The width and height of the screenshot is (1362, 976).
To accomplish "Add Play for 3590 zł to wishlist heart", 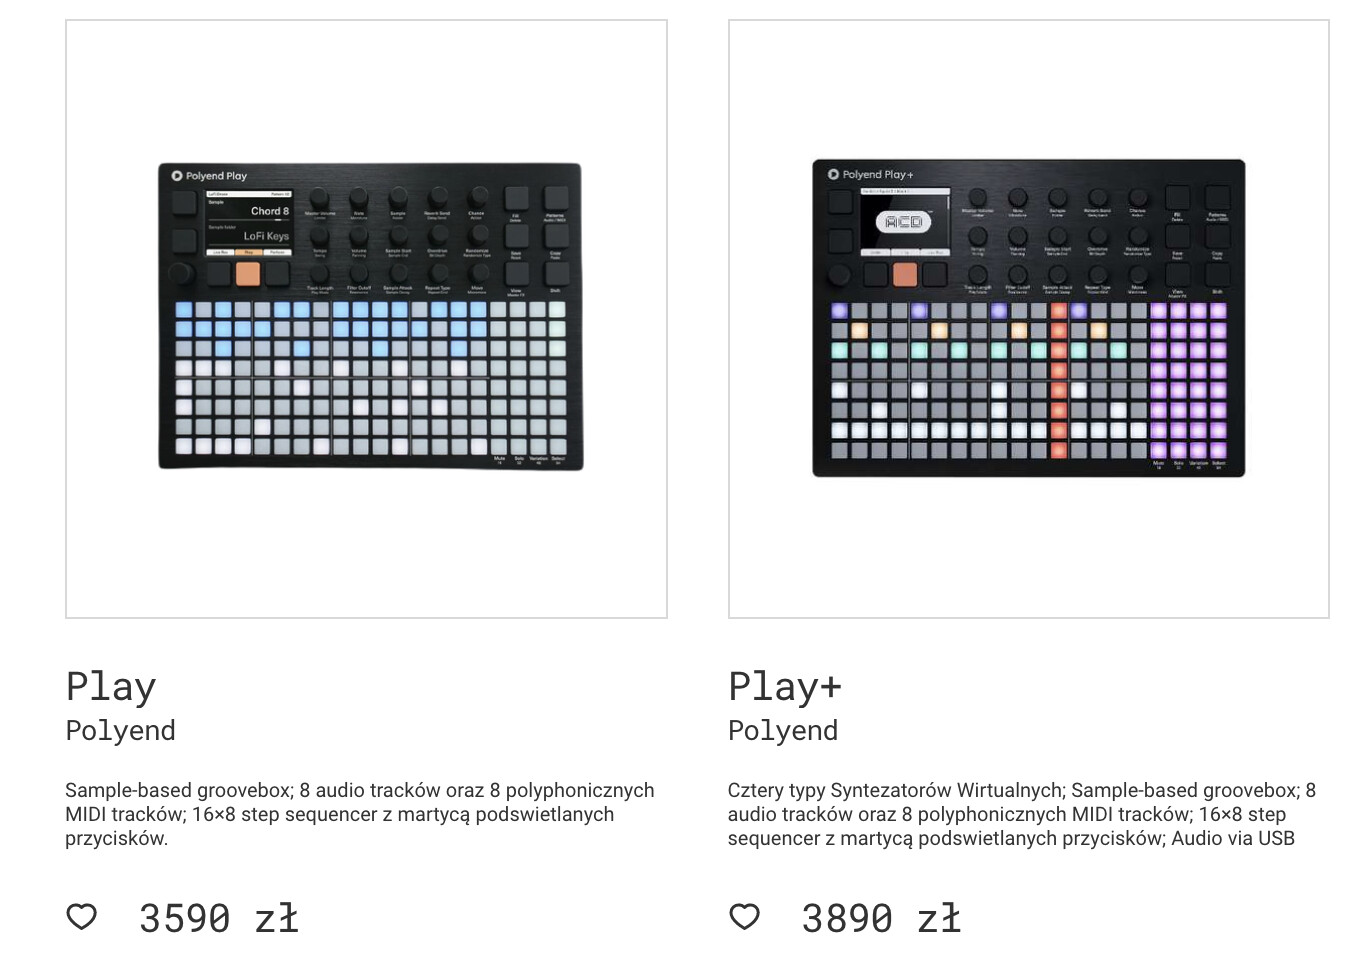I will [82, 916].
